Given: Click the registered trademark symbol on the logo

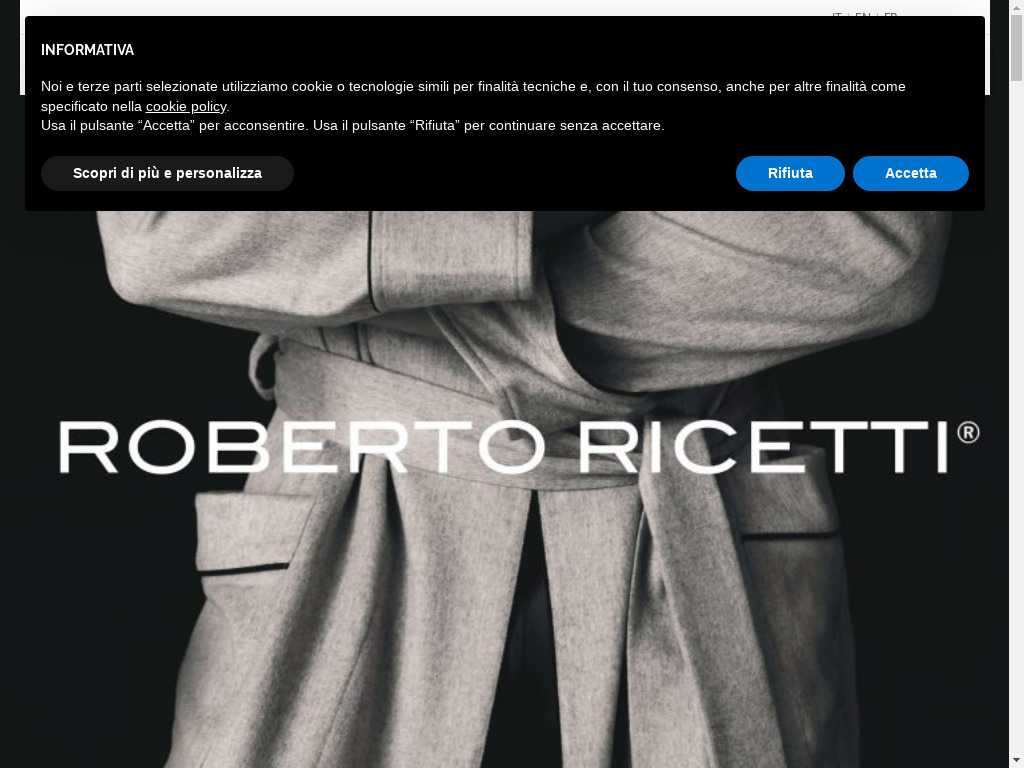Looking at the screenshot, I should coord(968,432).
